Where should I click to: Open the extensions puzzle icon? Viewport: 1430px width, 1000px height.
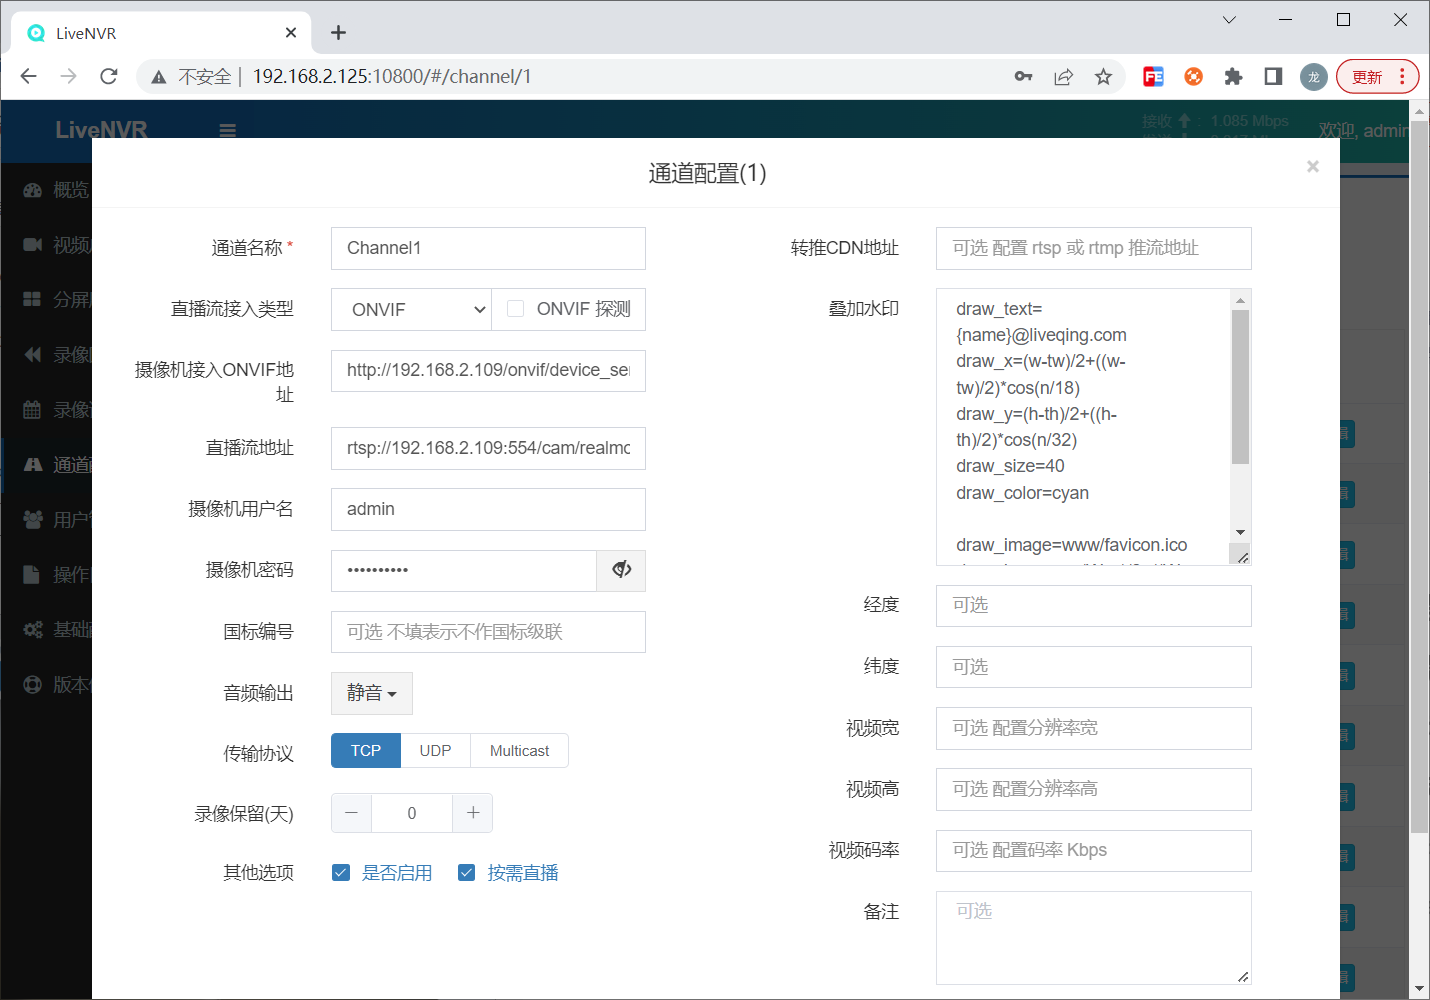[1233, 76]
